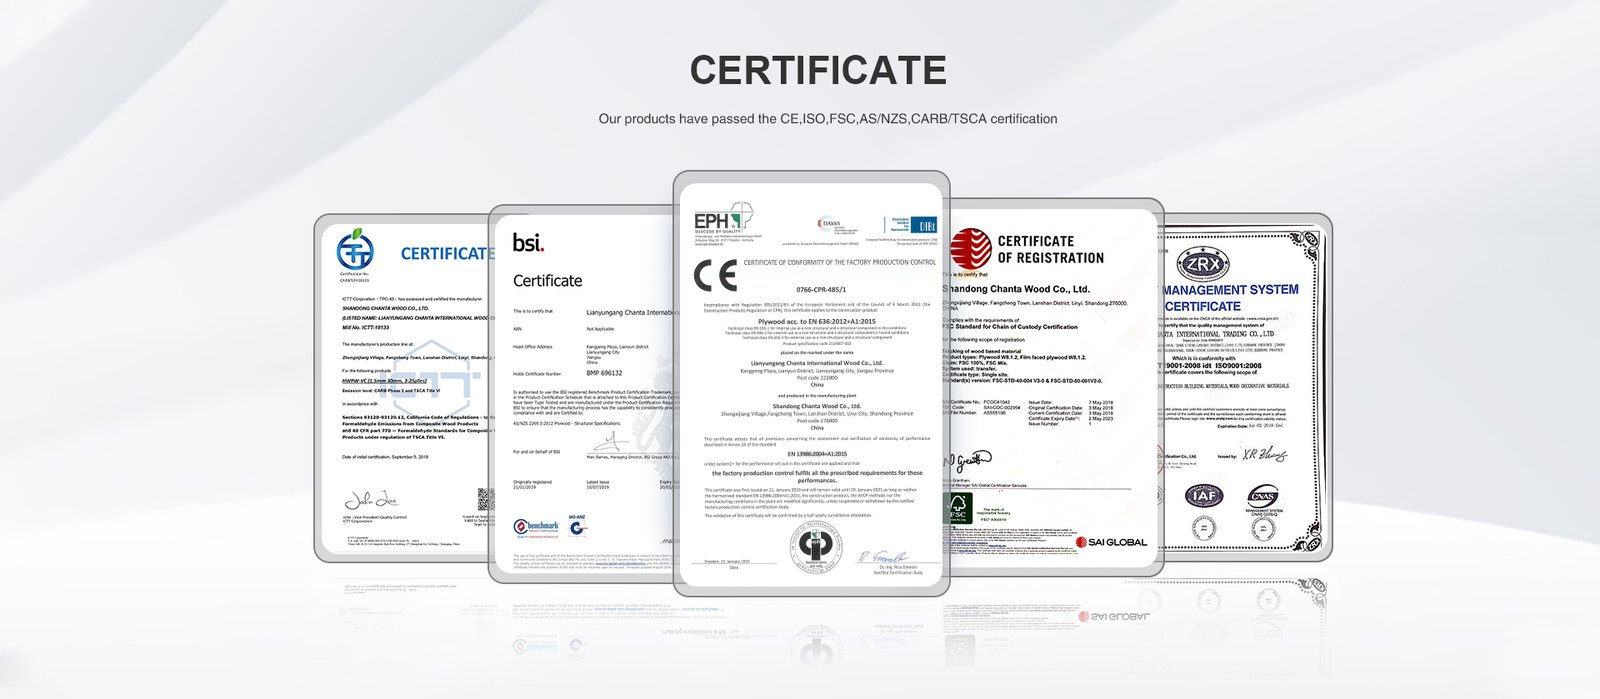
Task: Click the red striped circle registration logo
Action: pos(970,249)
